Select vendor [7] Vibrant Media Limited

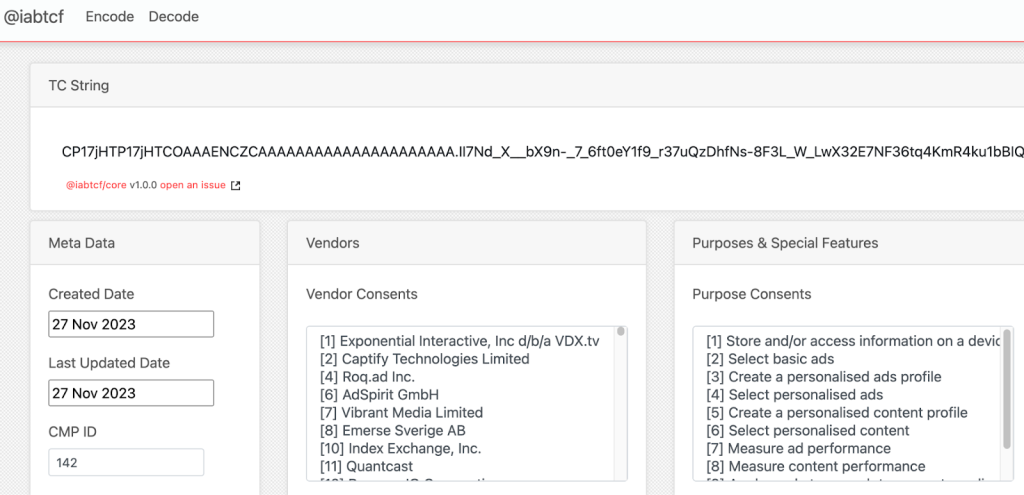401,413
